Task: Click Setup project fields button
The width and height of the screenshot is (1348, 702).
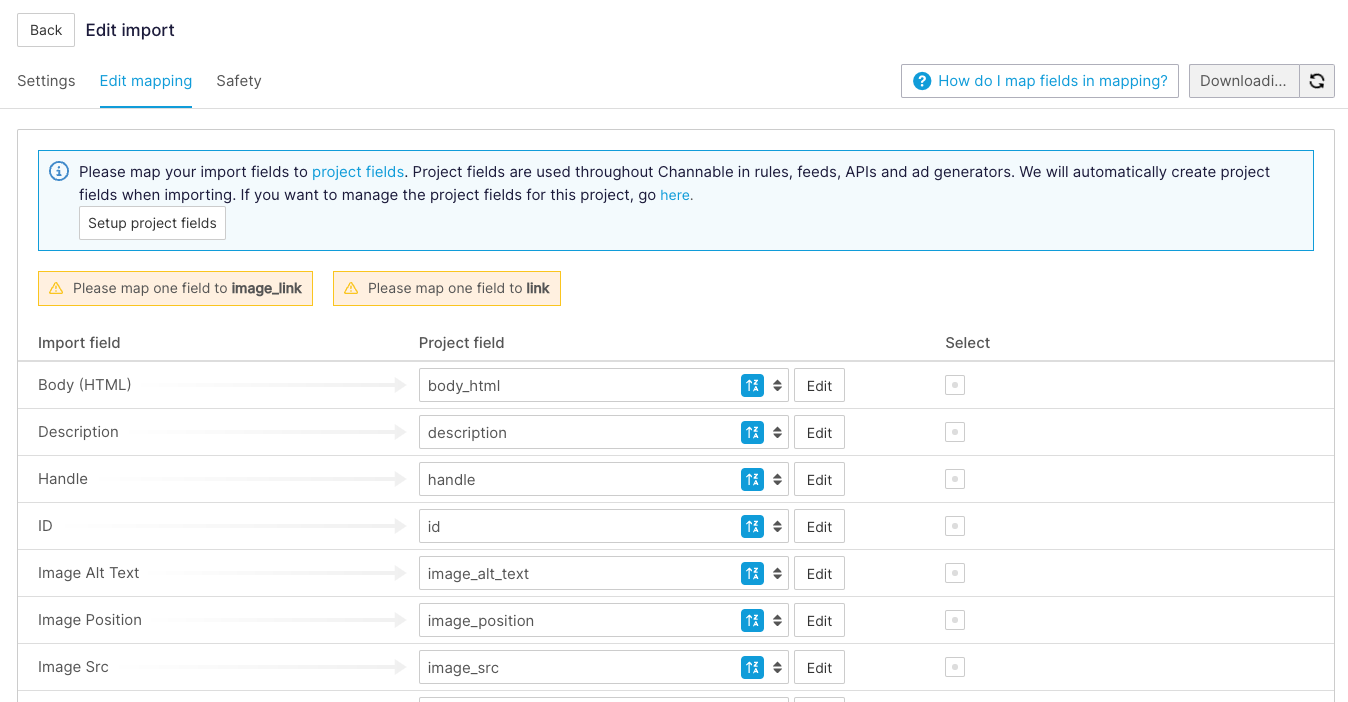Action: point(152,223)
